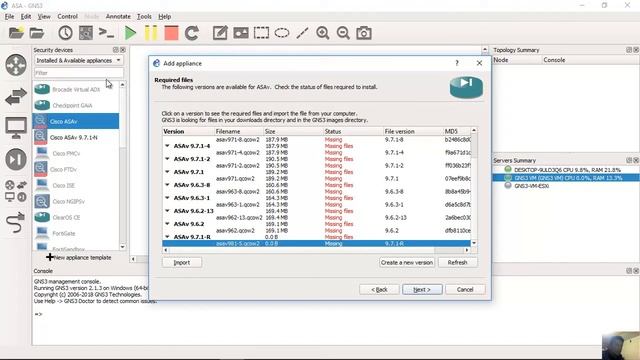This screenshot has height=360, width=640.
Task: Insert a picture toolbar icon
Action: [241, 33]
